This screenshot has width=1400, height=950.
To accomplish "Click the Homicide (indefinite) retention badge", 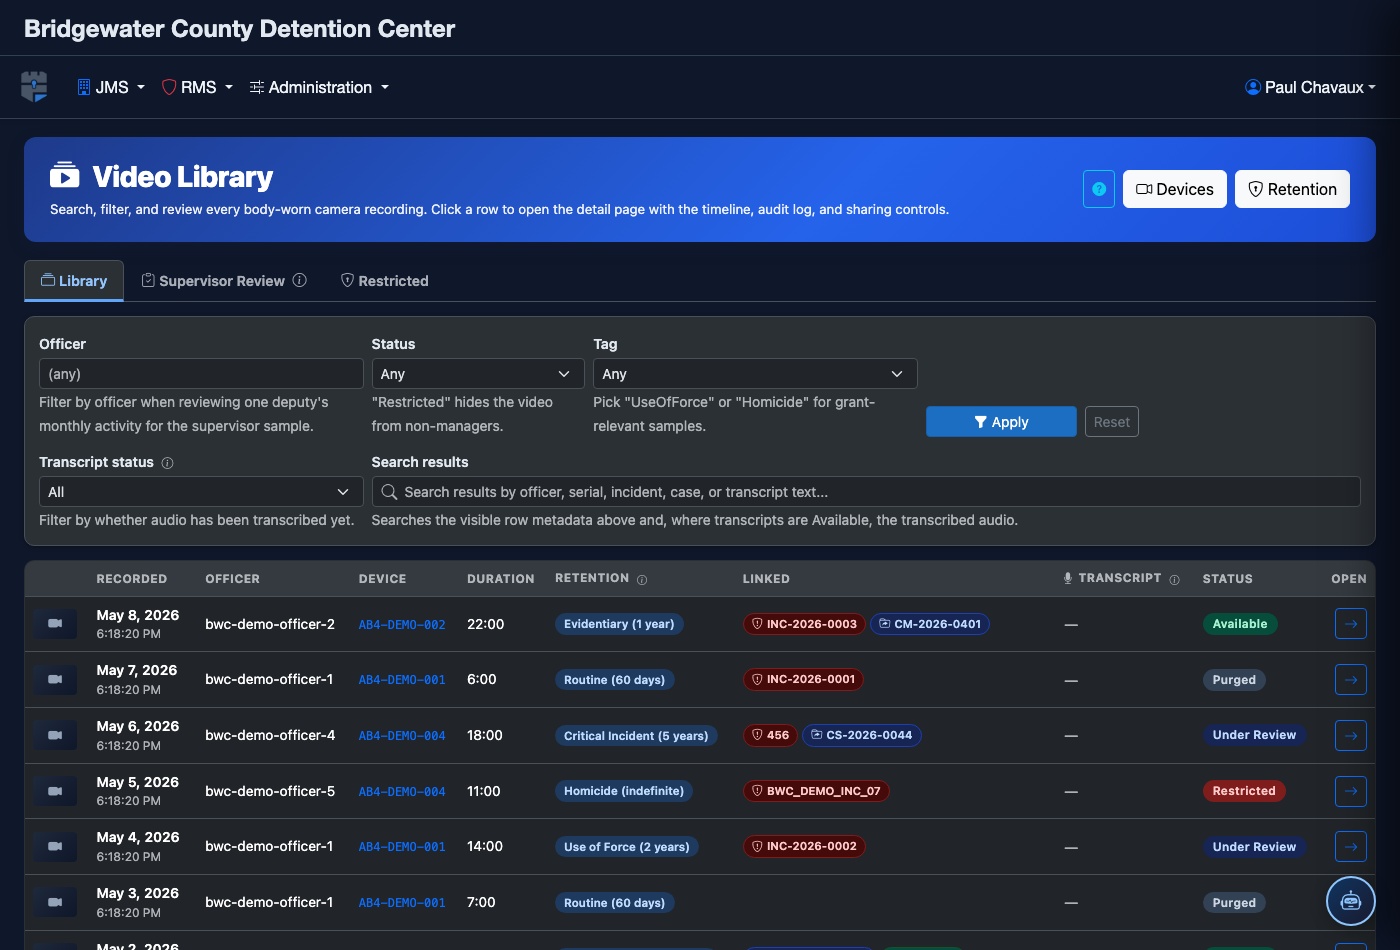I will tap(624, 791).
